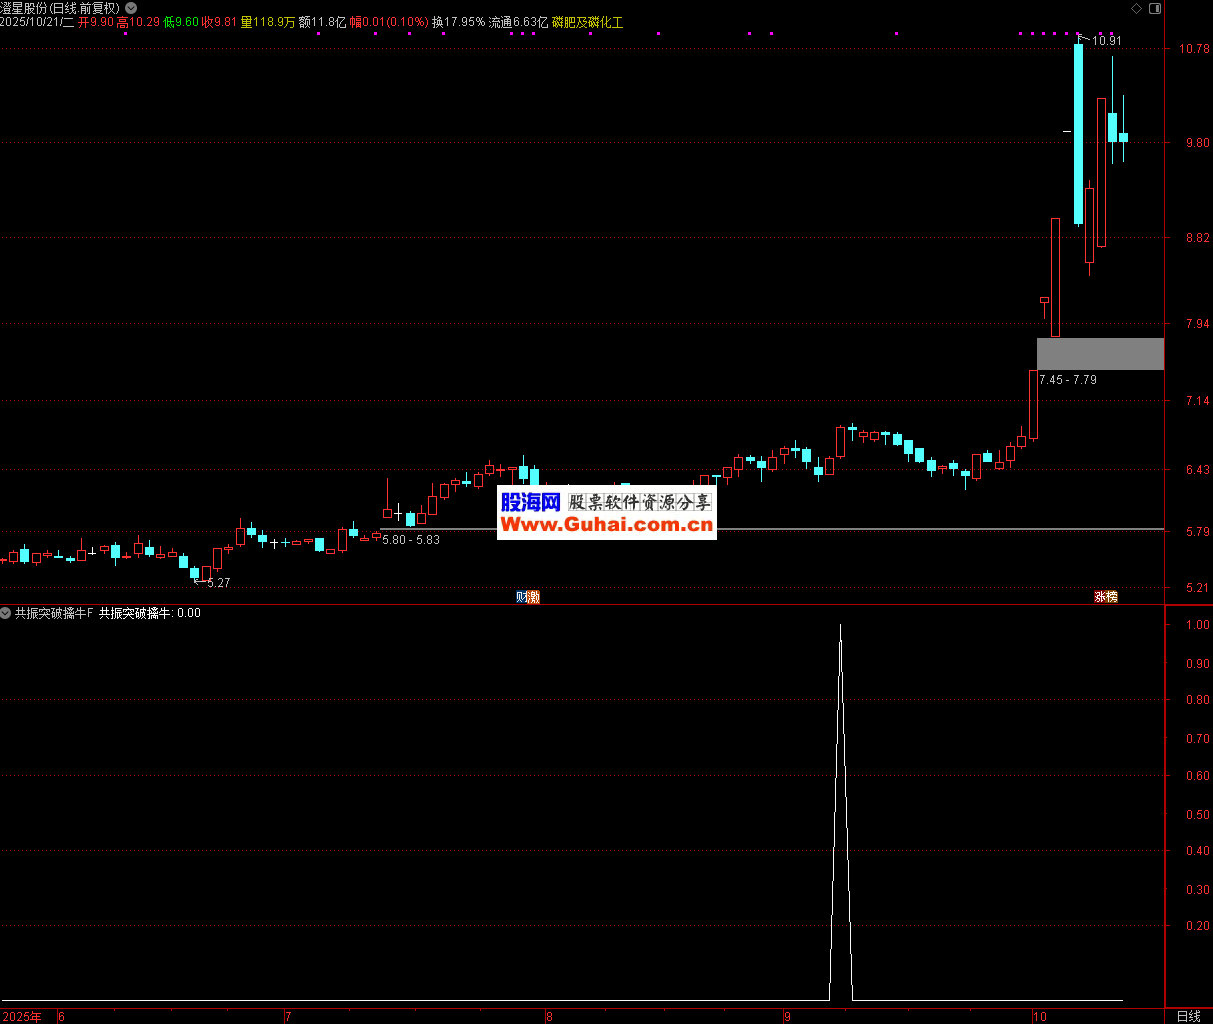Click the 10.91 high price marker
This screenshot has width=1213, height=1024.
(x=1106, y=41)
